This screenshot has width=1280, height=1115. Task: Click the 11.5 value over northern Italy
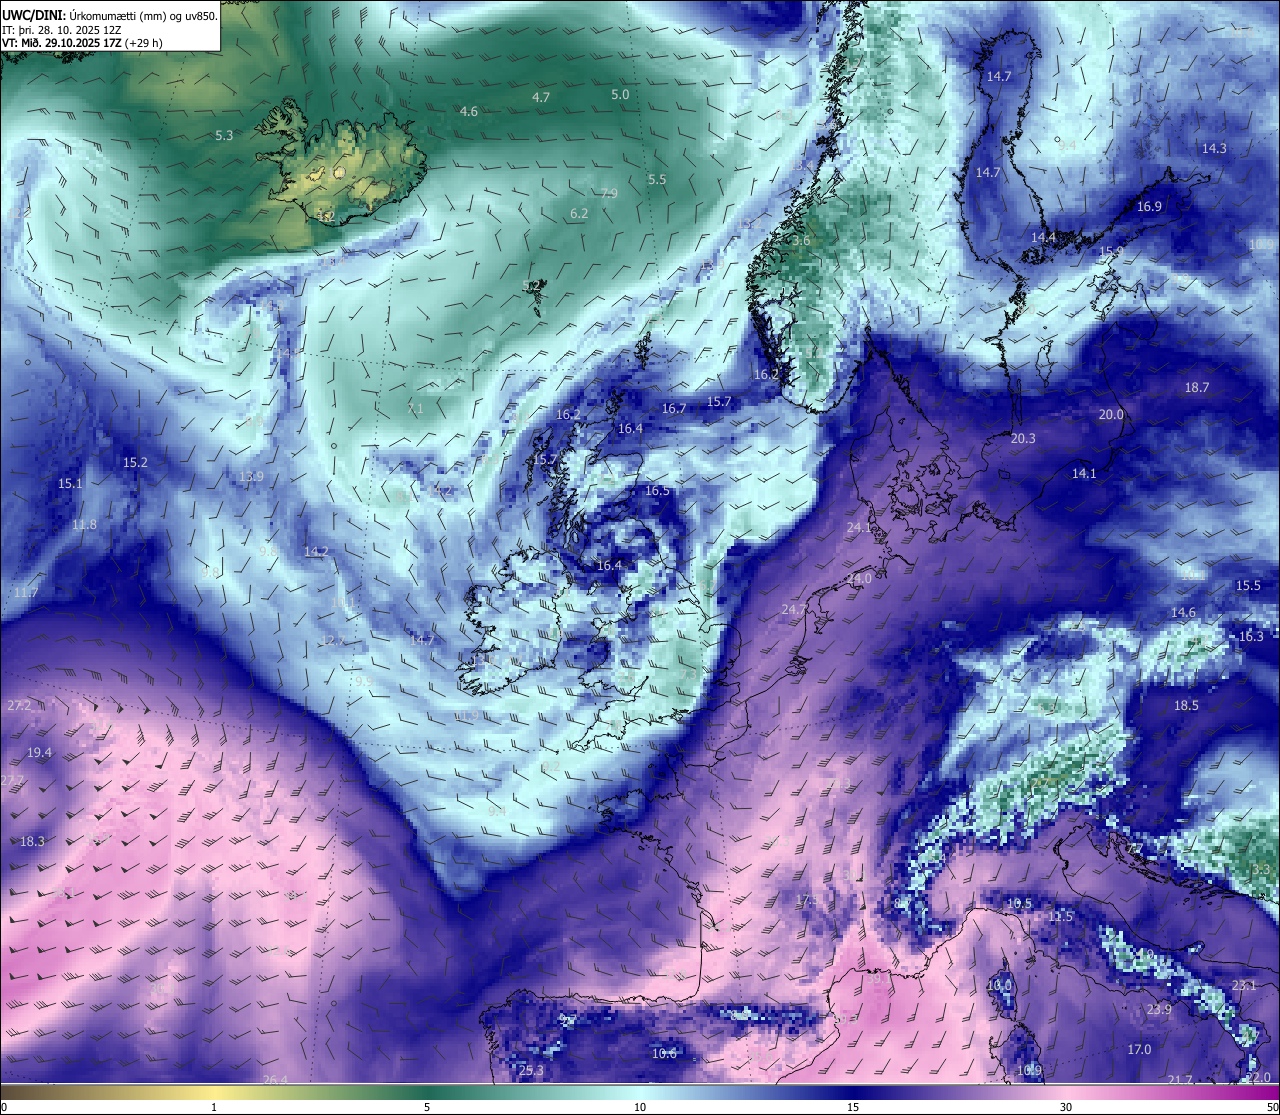click(1060, 917)
